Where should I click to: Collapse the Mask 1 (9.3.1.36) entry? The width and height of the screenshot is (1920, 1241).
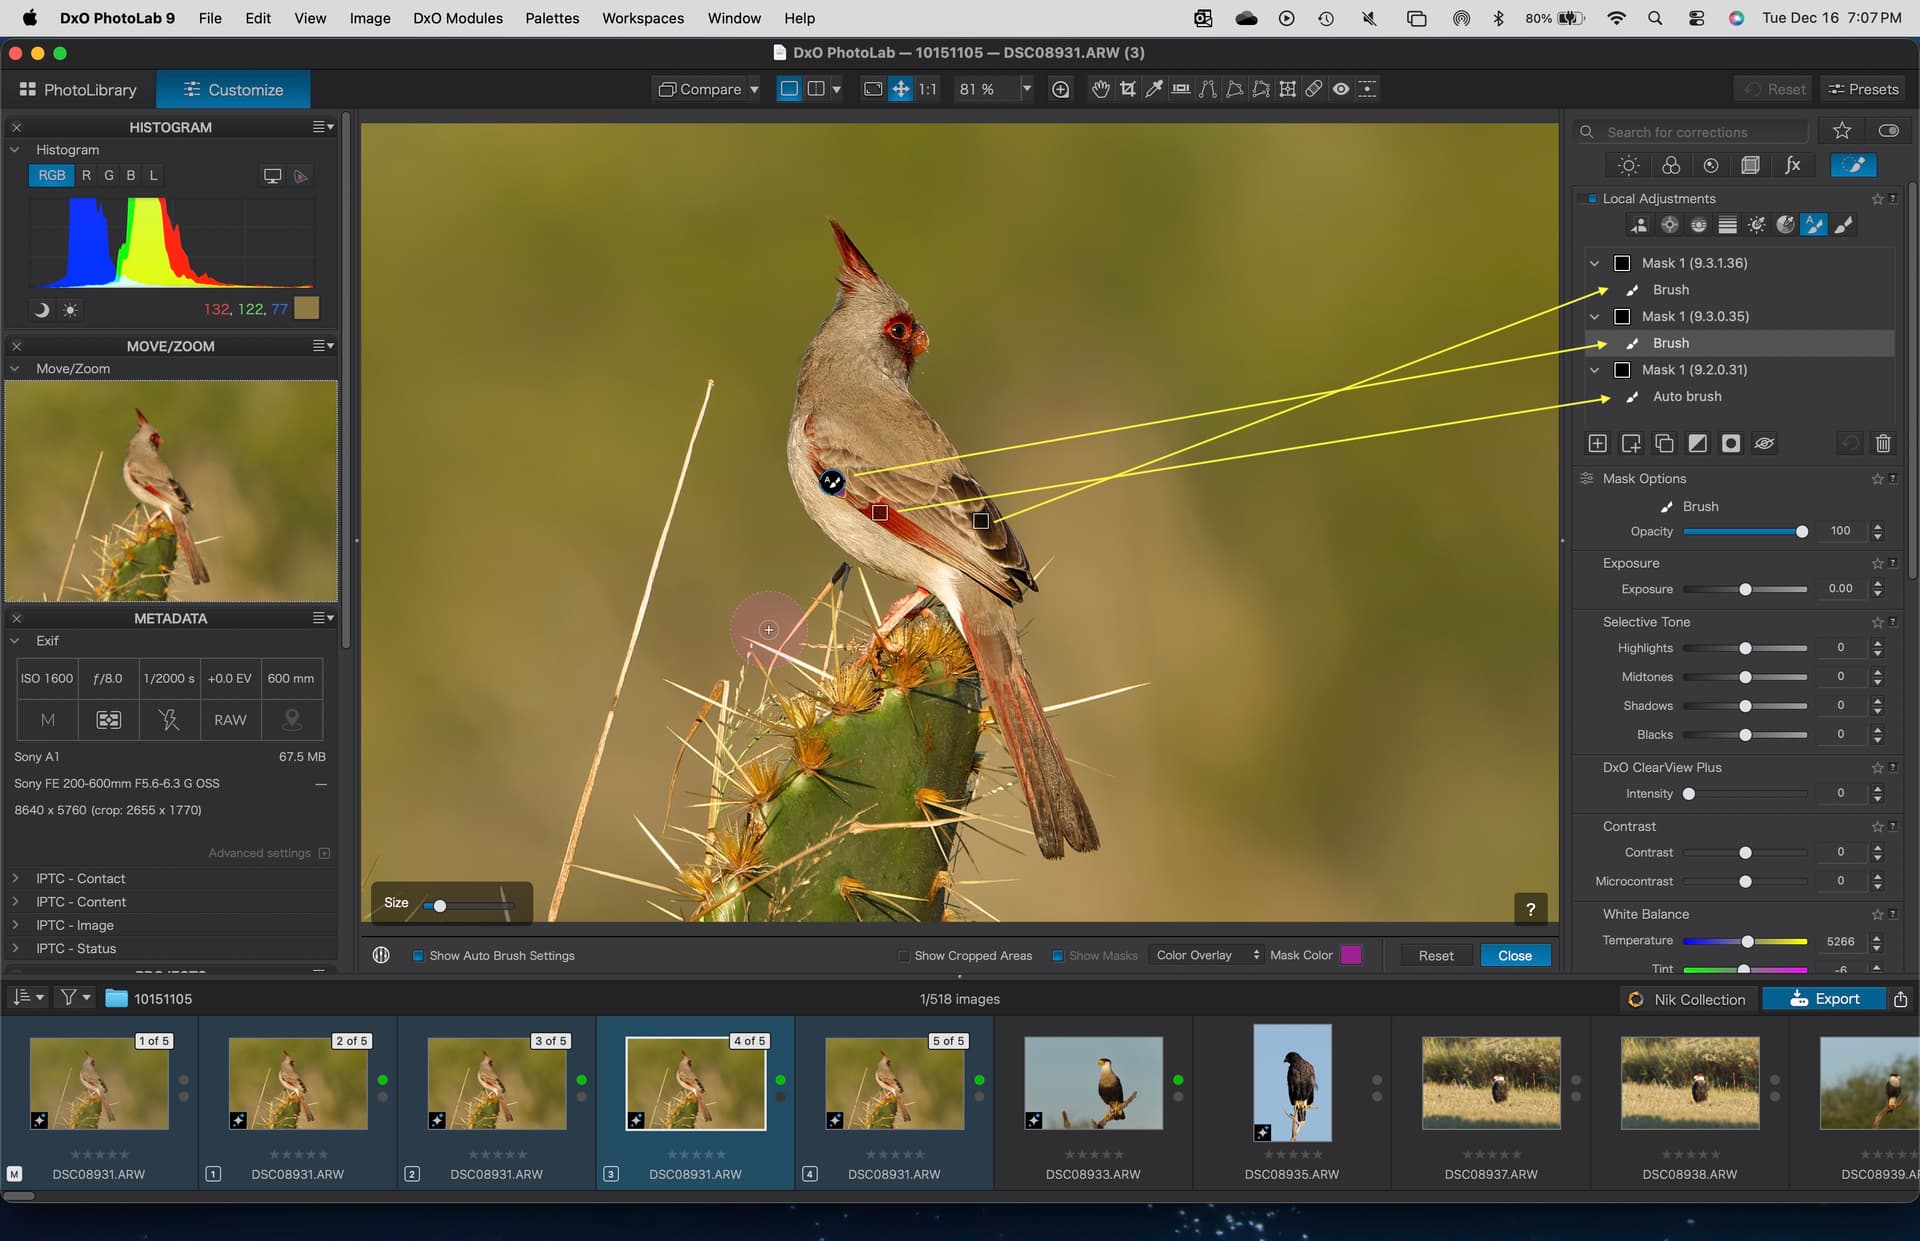pos(1595,263)
